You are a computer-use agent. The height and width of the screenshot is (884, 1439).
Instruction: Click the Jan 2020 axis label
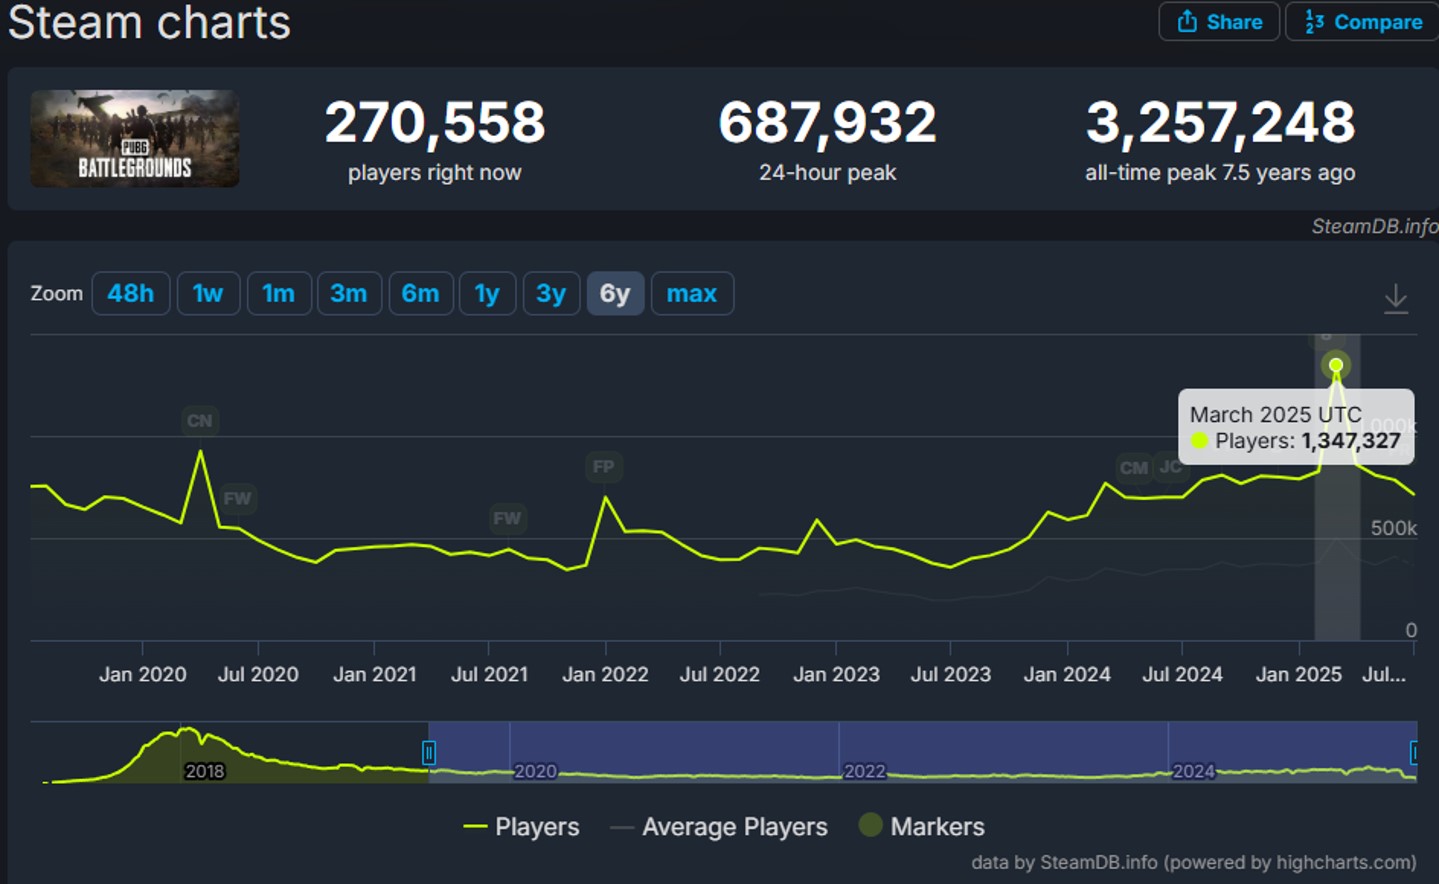[143, 675]
